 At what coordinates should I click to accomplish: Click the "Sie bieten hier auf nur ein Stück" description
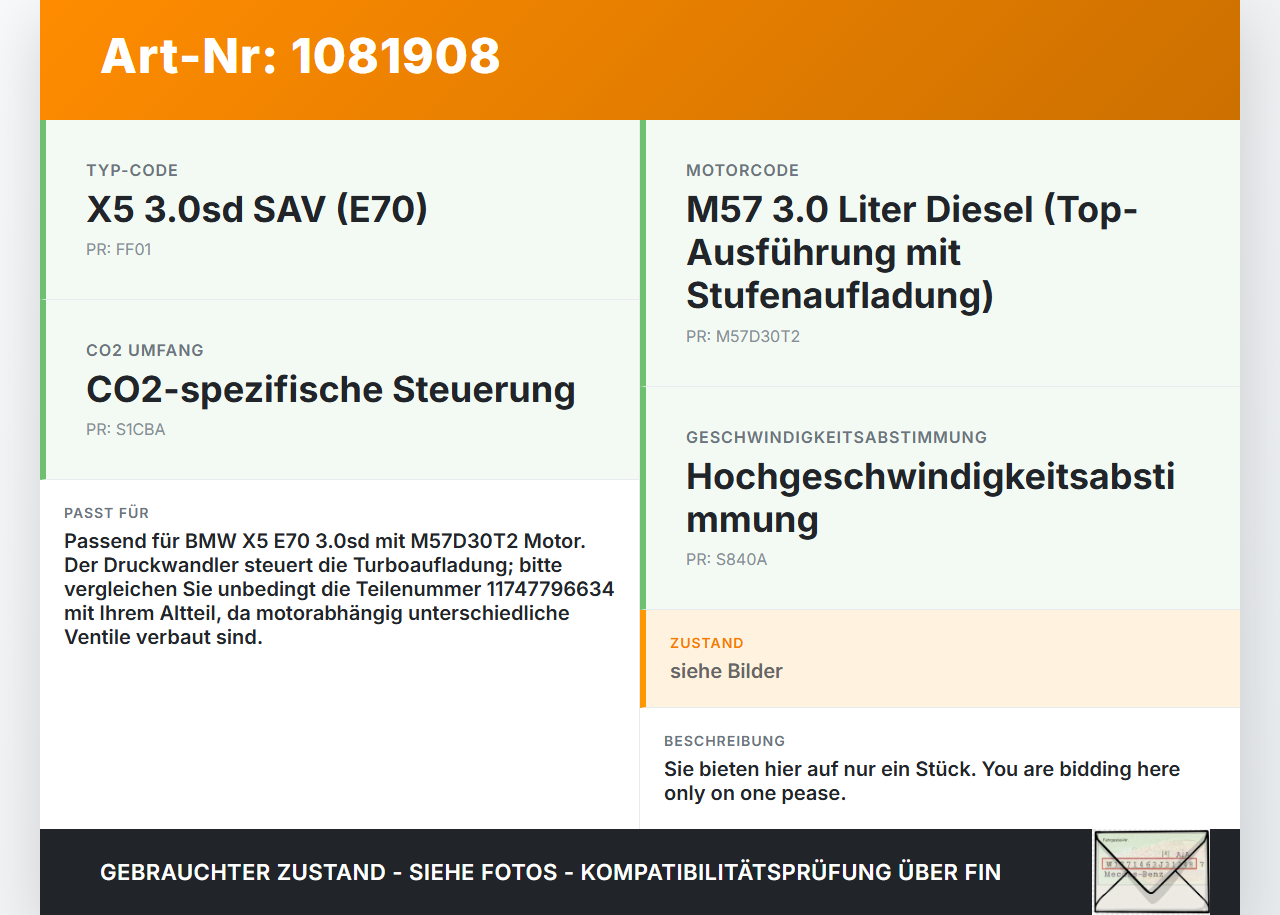(x=922, y=781)
